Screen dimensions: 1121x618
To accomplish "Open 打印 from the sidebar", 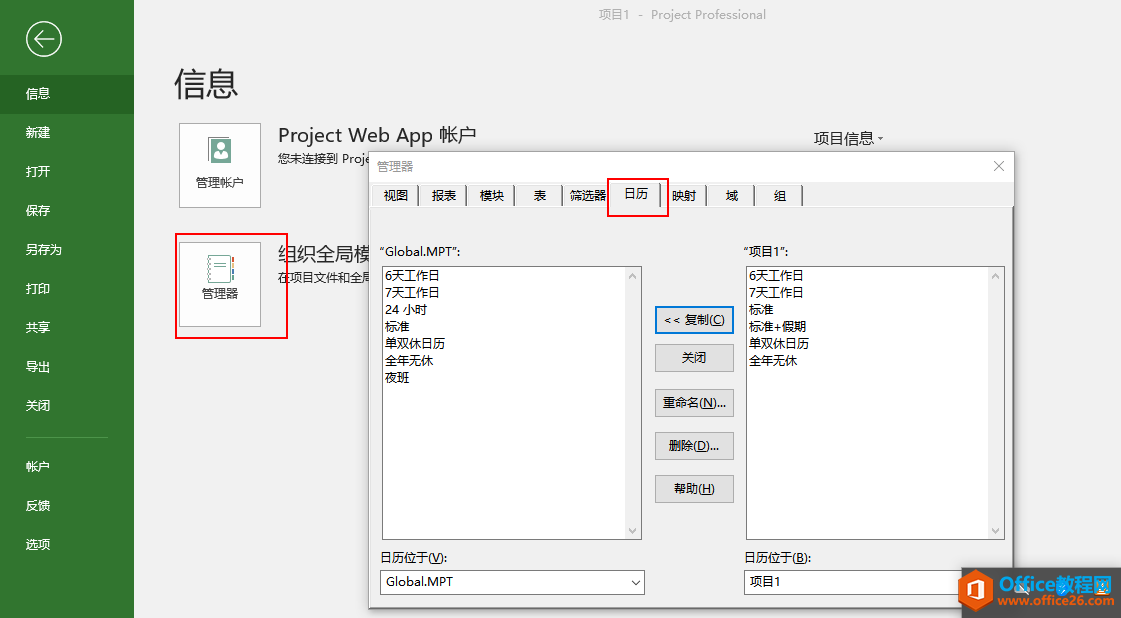I will (x=42, y=288).
